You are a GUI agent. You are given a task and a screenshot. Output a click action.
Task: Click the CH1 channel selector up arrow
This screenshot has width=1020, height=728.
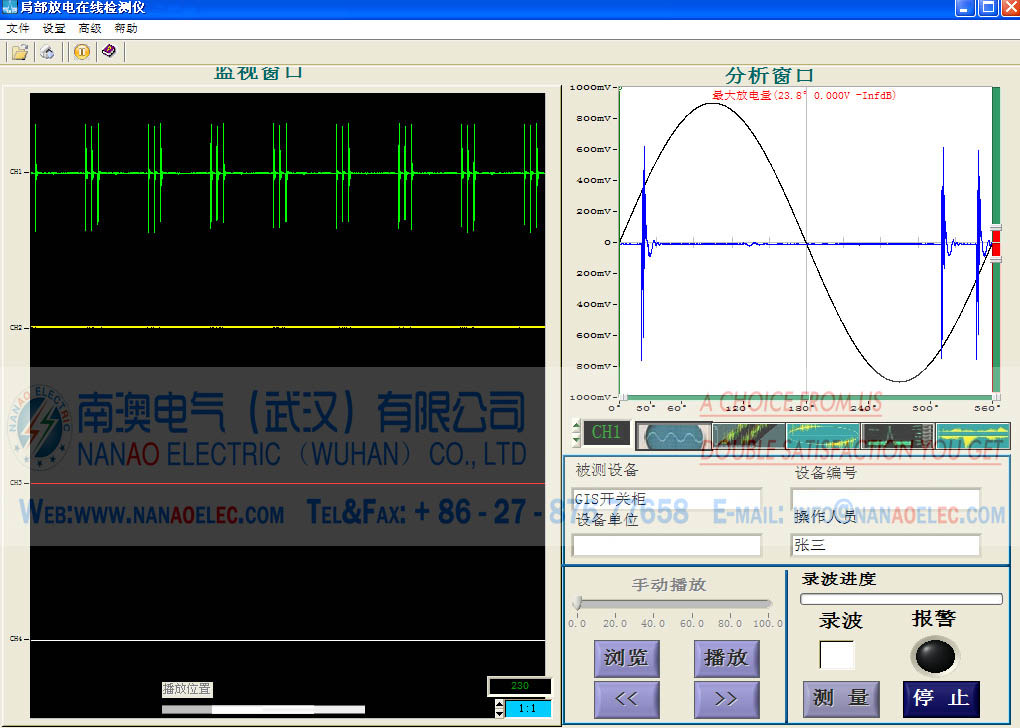click(x=576, y=427)
